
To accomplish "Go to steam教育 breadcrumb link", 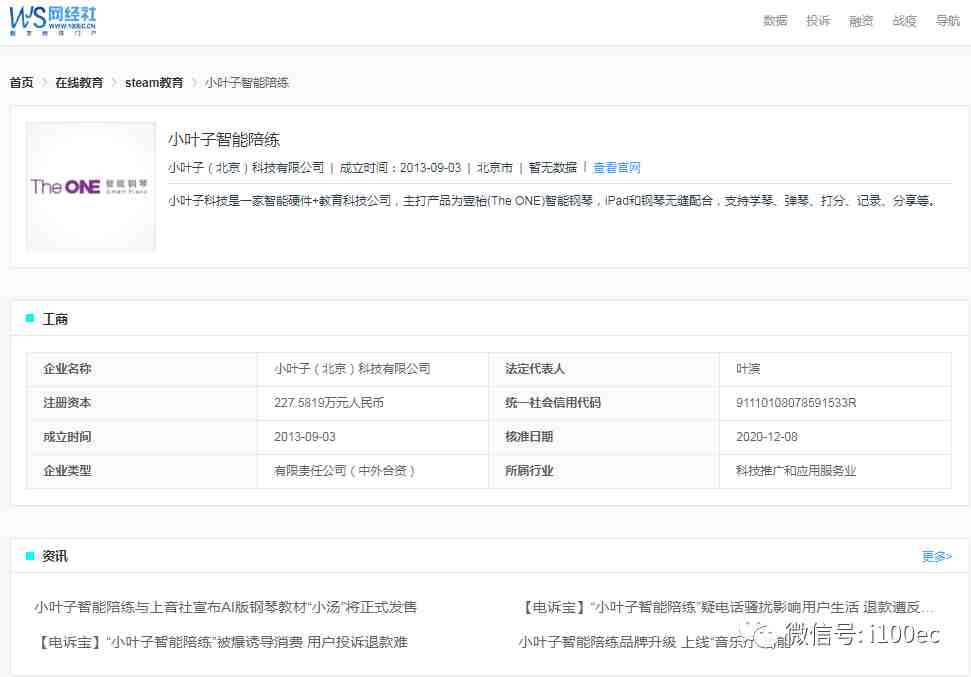I will [154, 82].
